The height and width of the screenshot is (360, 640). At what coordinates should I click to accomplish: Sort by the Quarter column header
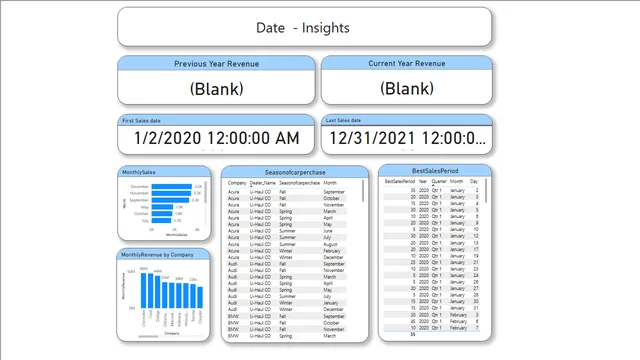coord(439,181)
